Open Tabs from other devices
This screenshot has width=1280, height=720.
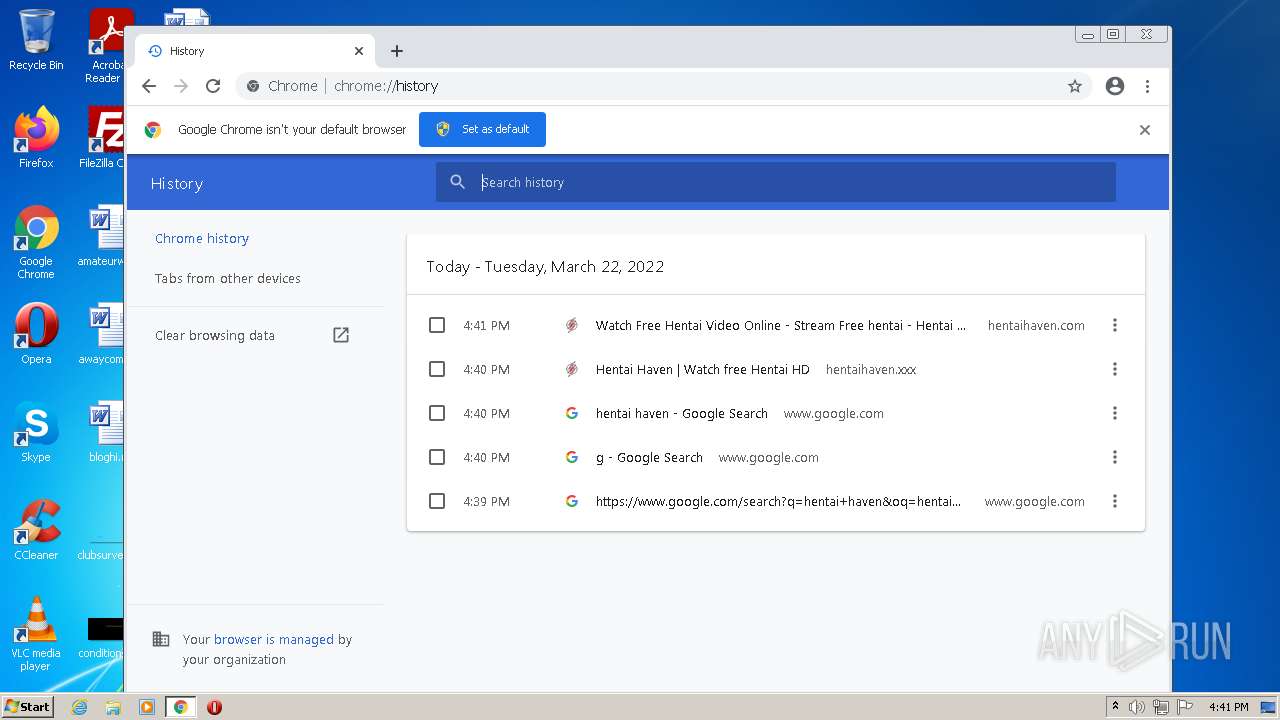point(228,278)
